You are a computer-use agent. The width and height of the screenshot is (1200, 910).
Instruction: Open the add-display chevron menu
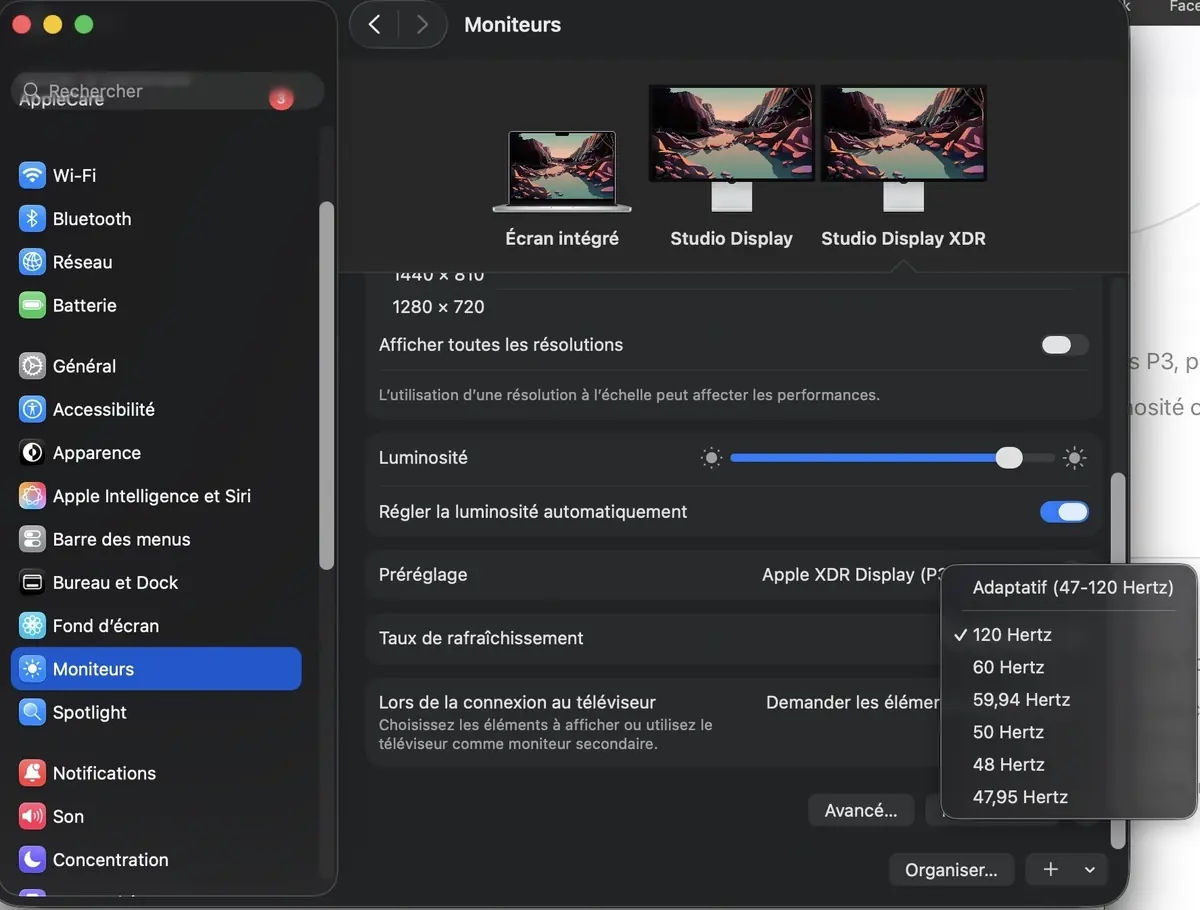point(1089,869)
